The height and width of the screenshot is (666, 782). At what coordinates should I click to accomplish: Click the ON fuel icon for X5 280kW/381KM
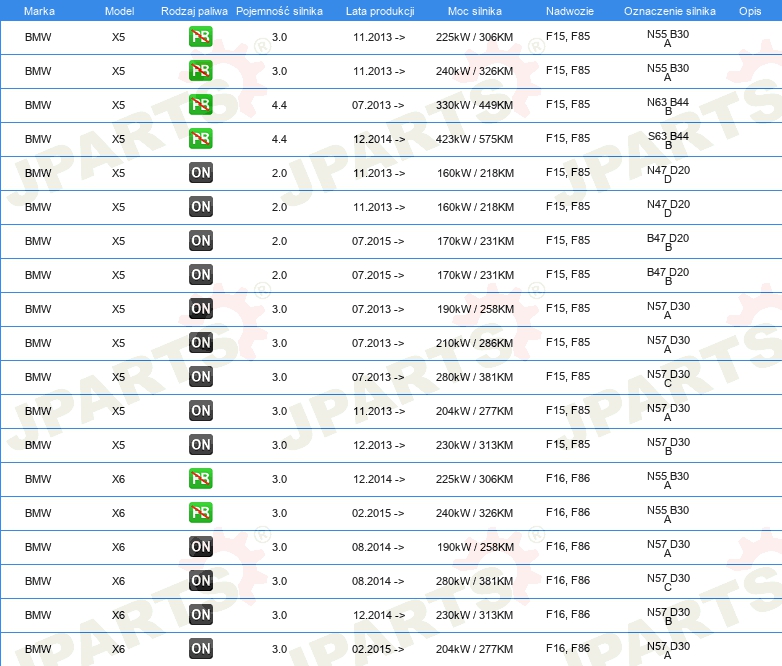pyautogui.click(x=201, y=377)
